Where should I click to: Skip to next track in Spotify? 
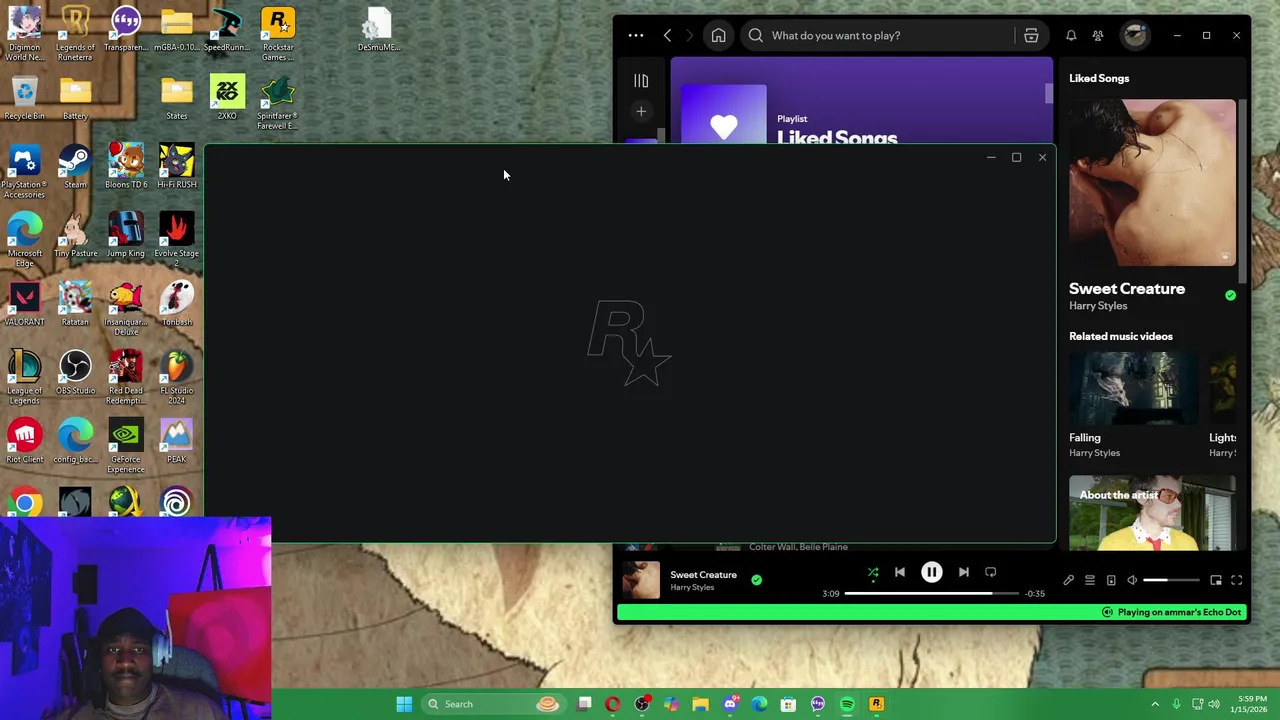coord(963,572)
